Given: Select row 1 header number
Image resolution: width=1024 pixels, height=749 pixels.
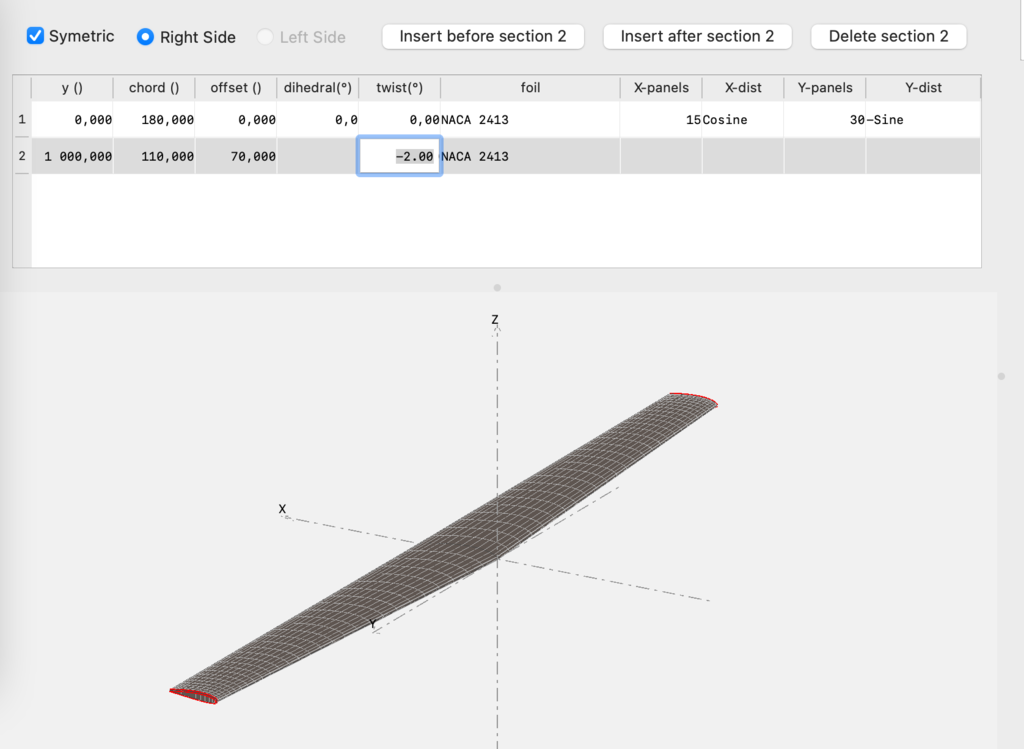Looking at the screenshot, I should tap(22, 120).
